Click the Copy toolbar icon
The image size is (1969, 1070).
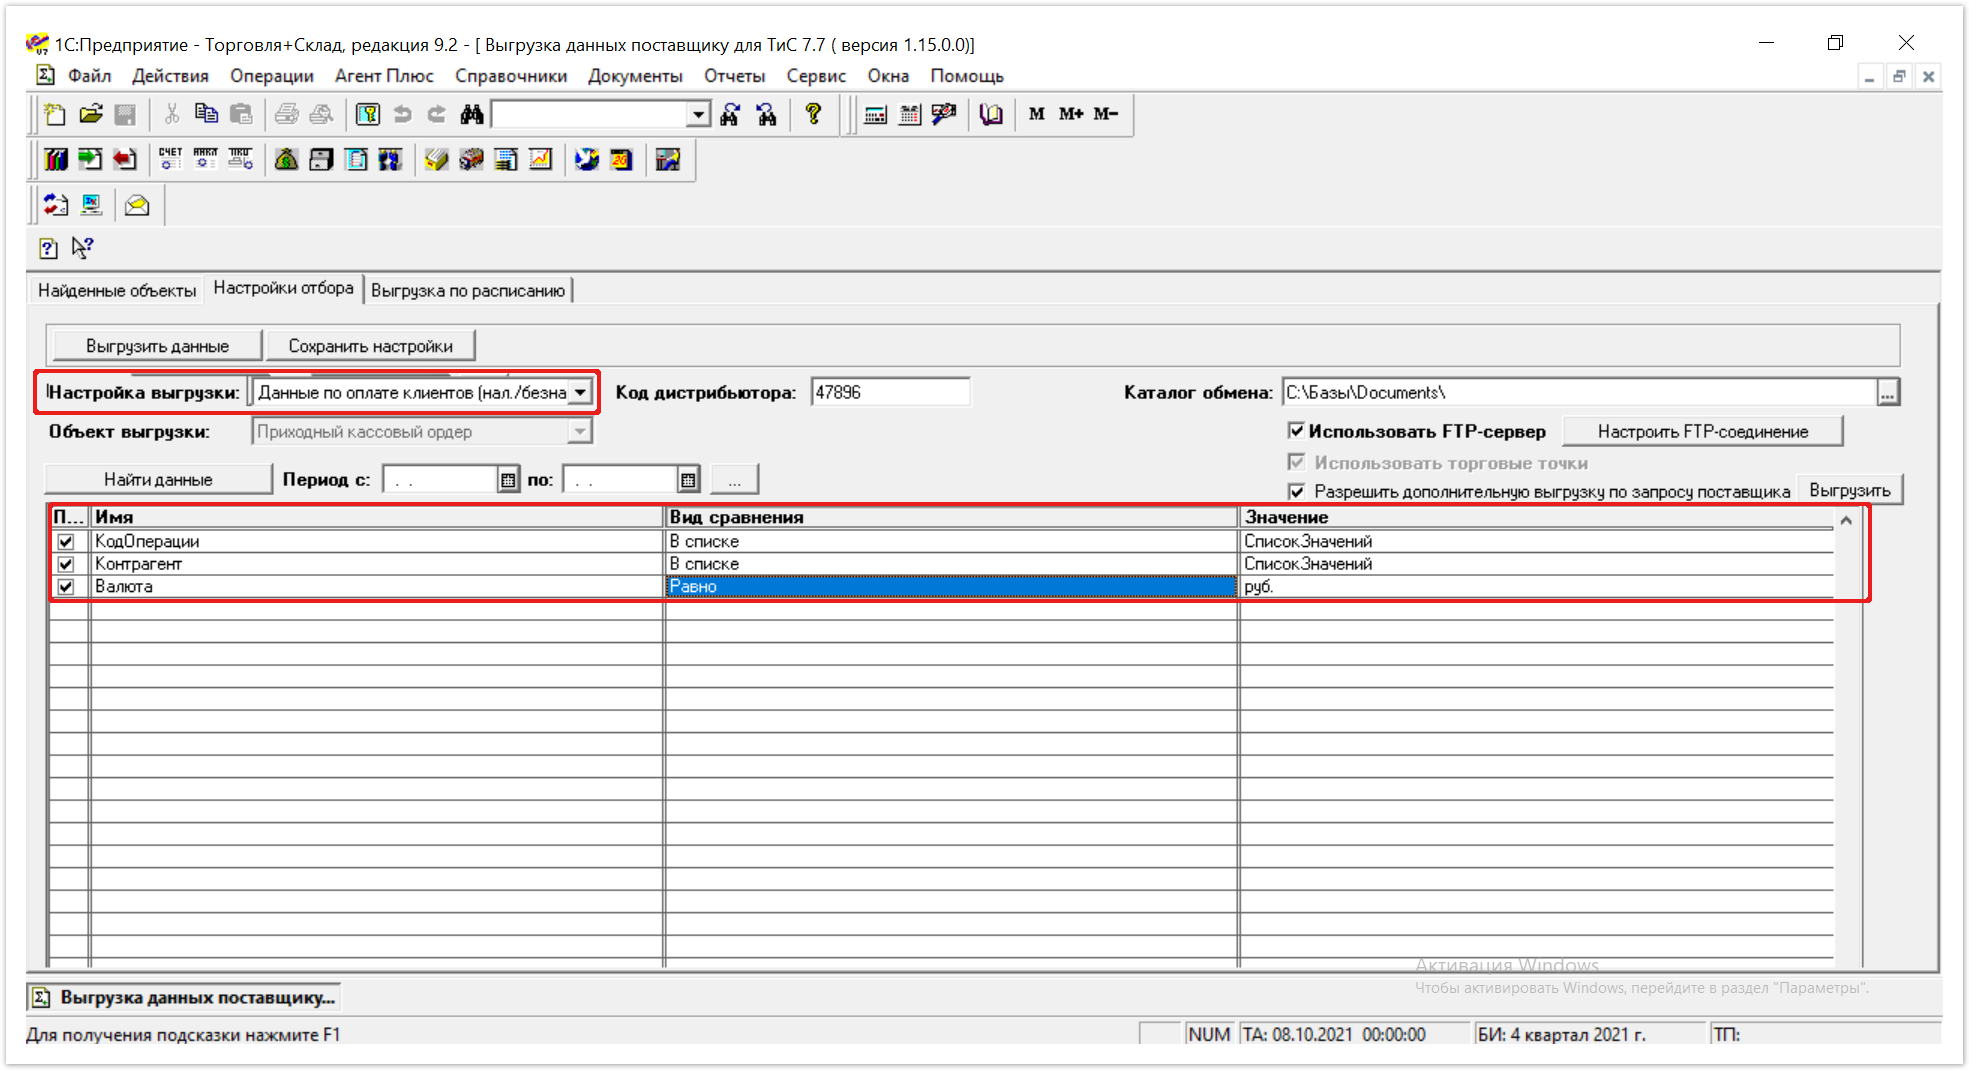pos(206,114)
